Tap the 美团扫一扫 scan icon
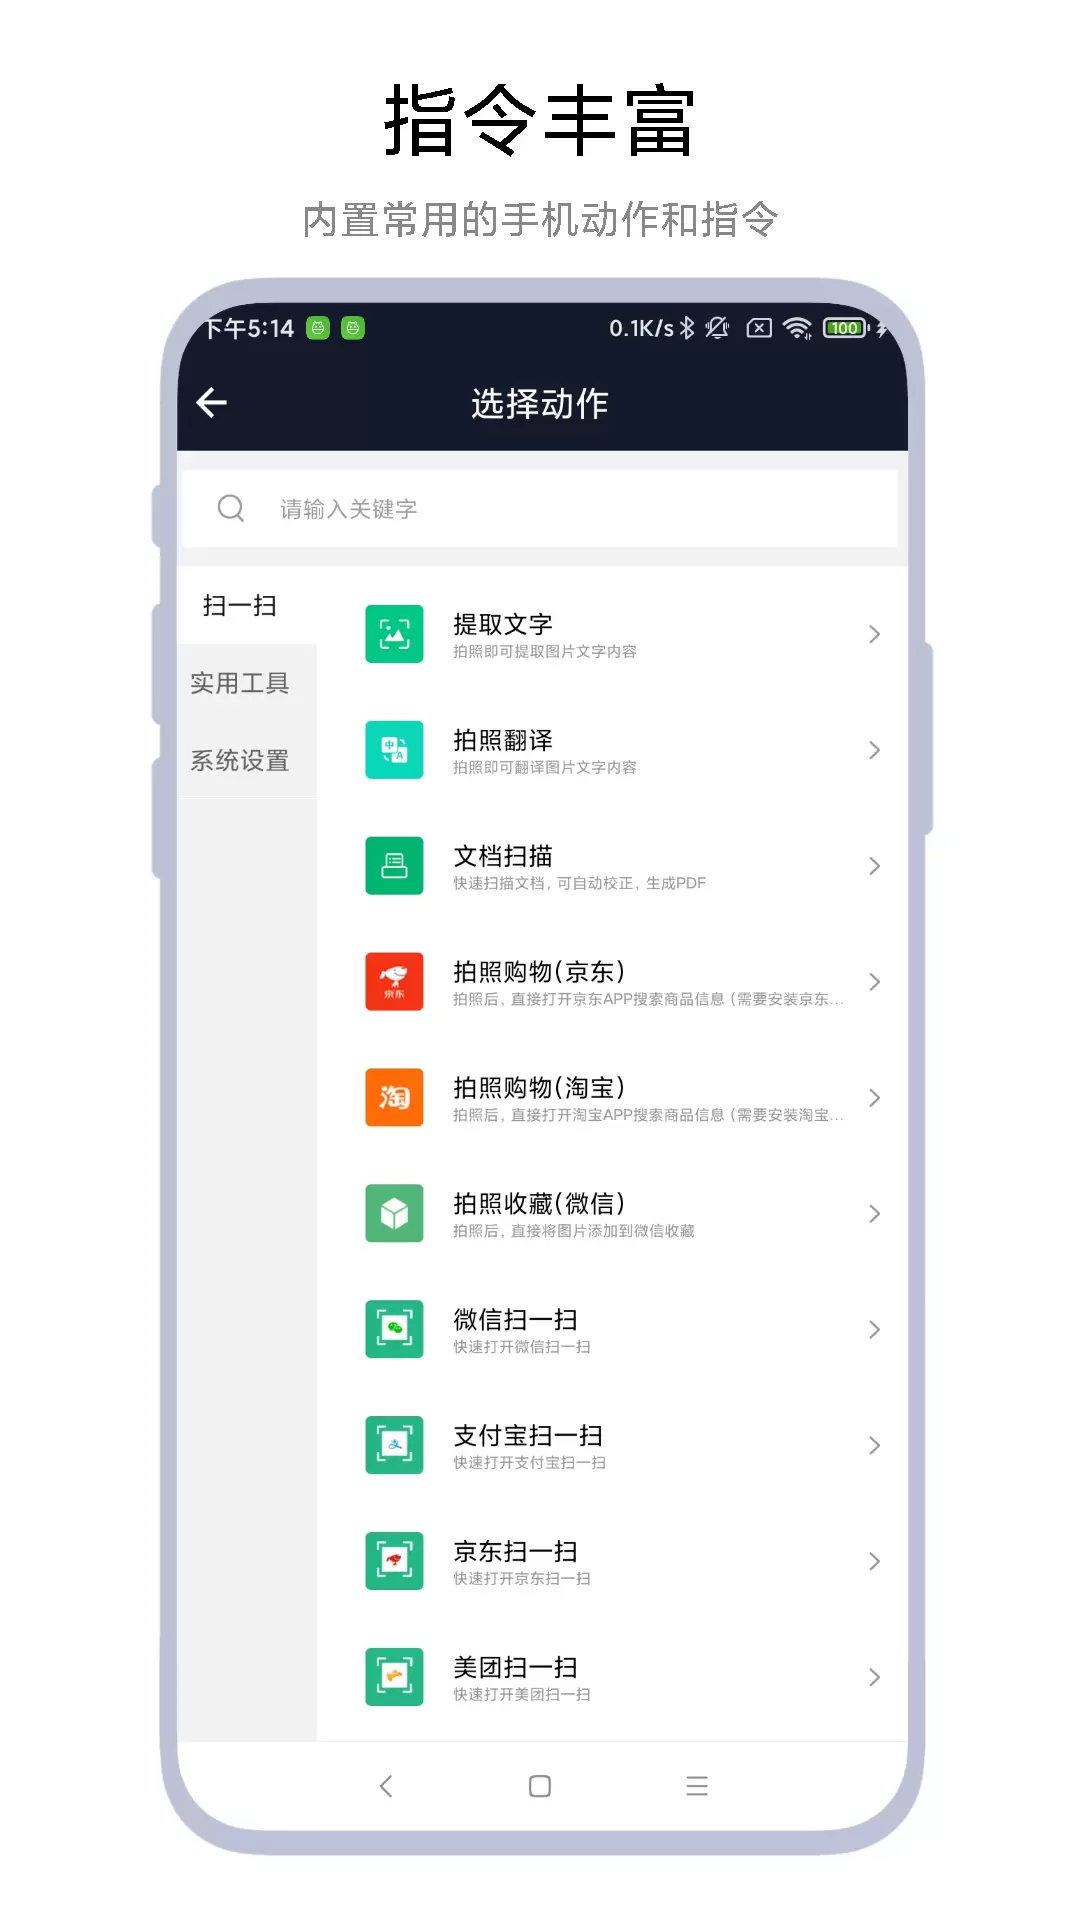 click(x=394, y=1678)
